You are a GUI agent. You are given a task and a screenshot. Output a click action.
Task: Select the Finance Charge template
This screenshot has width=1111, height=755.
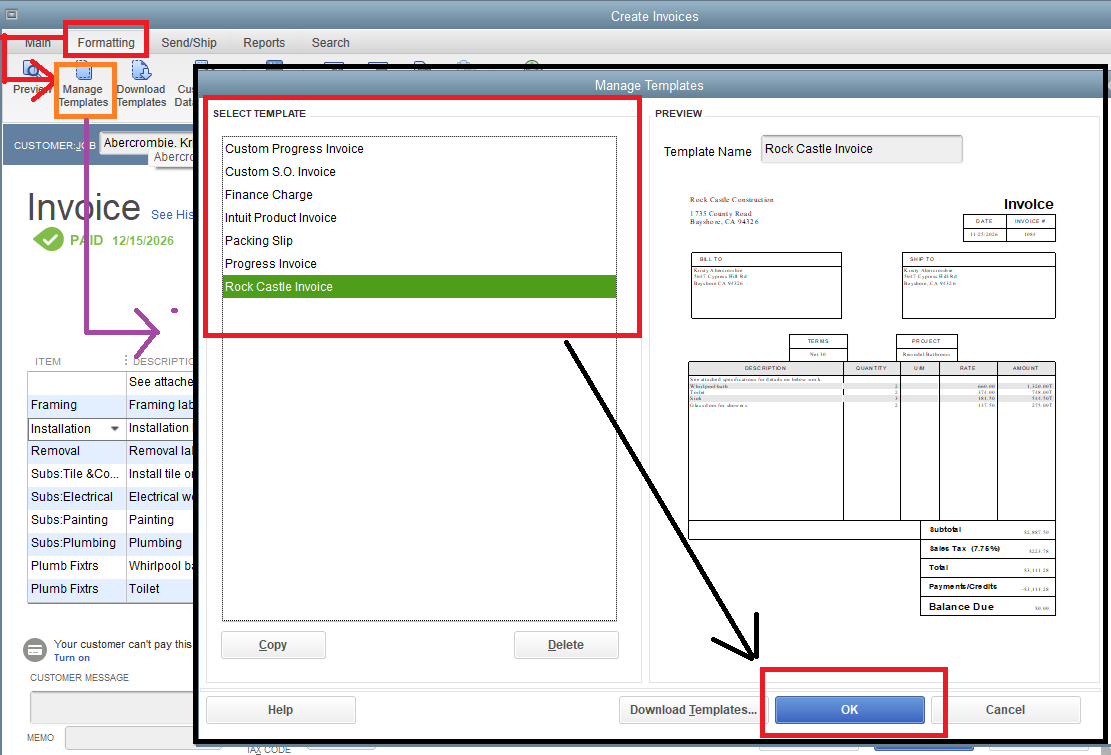point(419,195)
